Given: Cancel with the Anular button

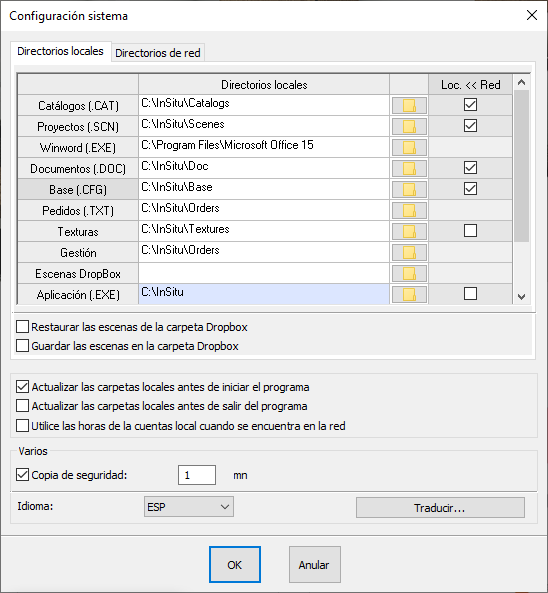Looking at the screenshot, I should [x=314, y=565].
